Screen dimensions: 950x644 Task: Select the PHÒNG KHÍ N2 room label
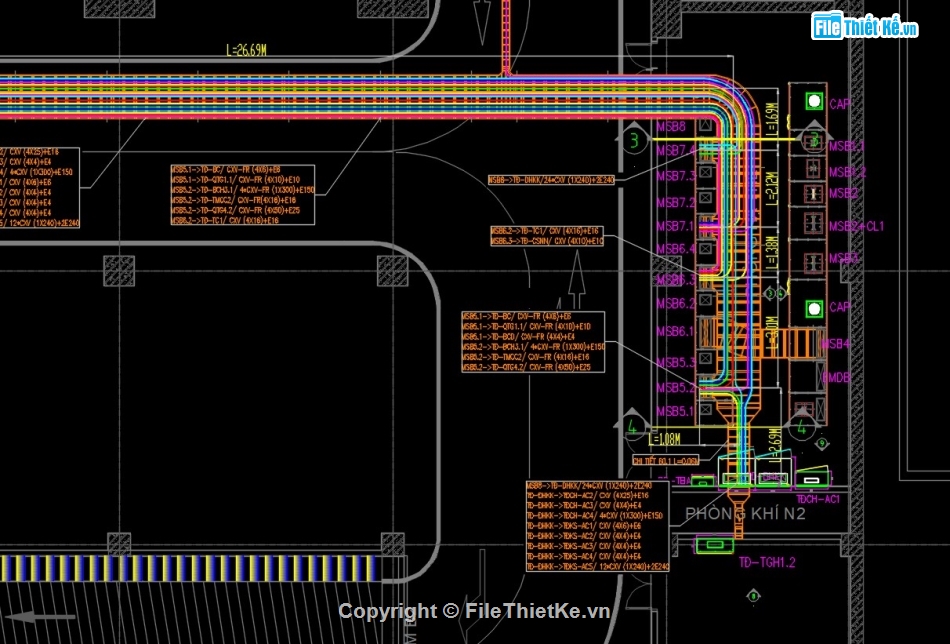745,514
